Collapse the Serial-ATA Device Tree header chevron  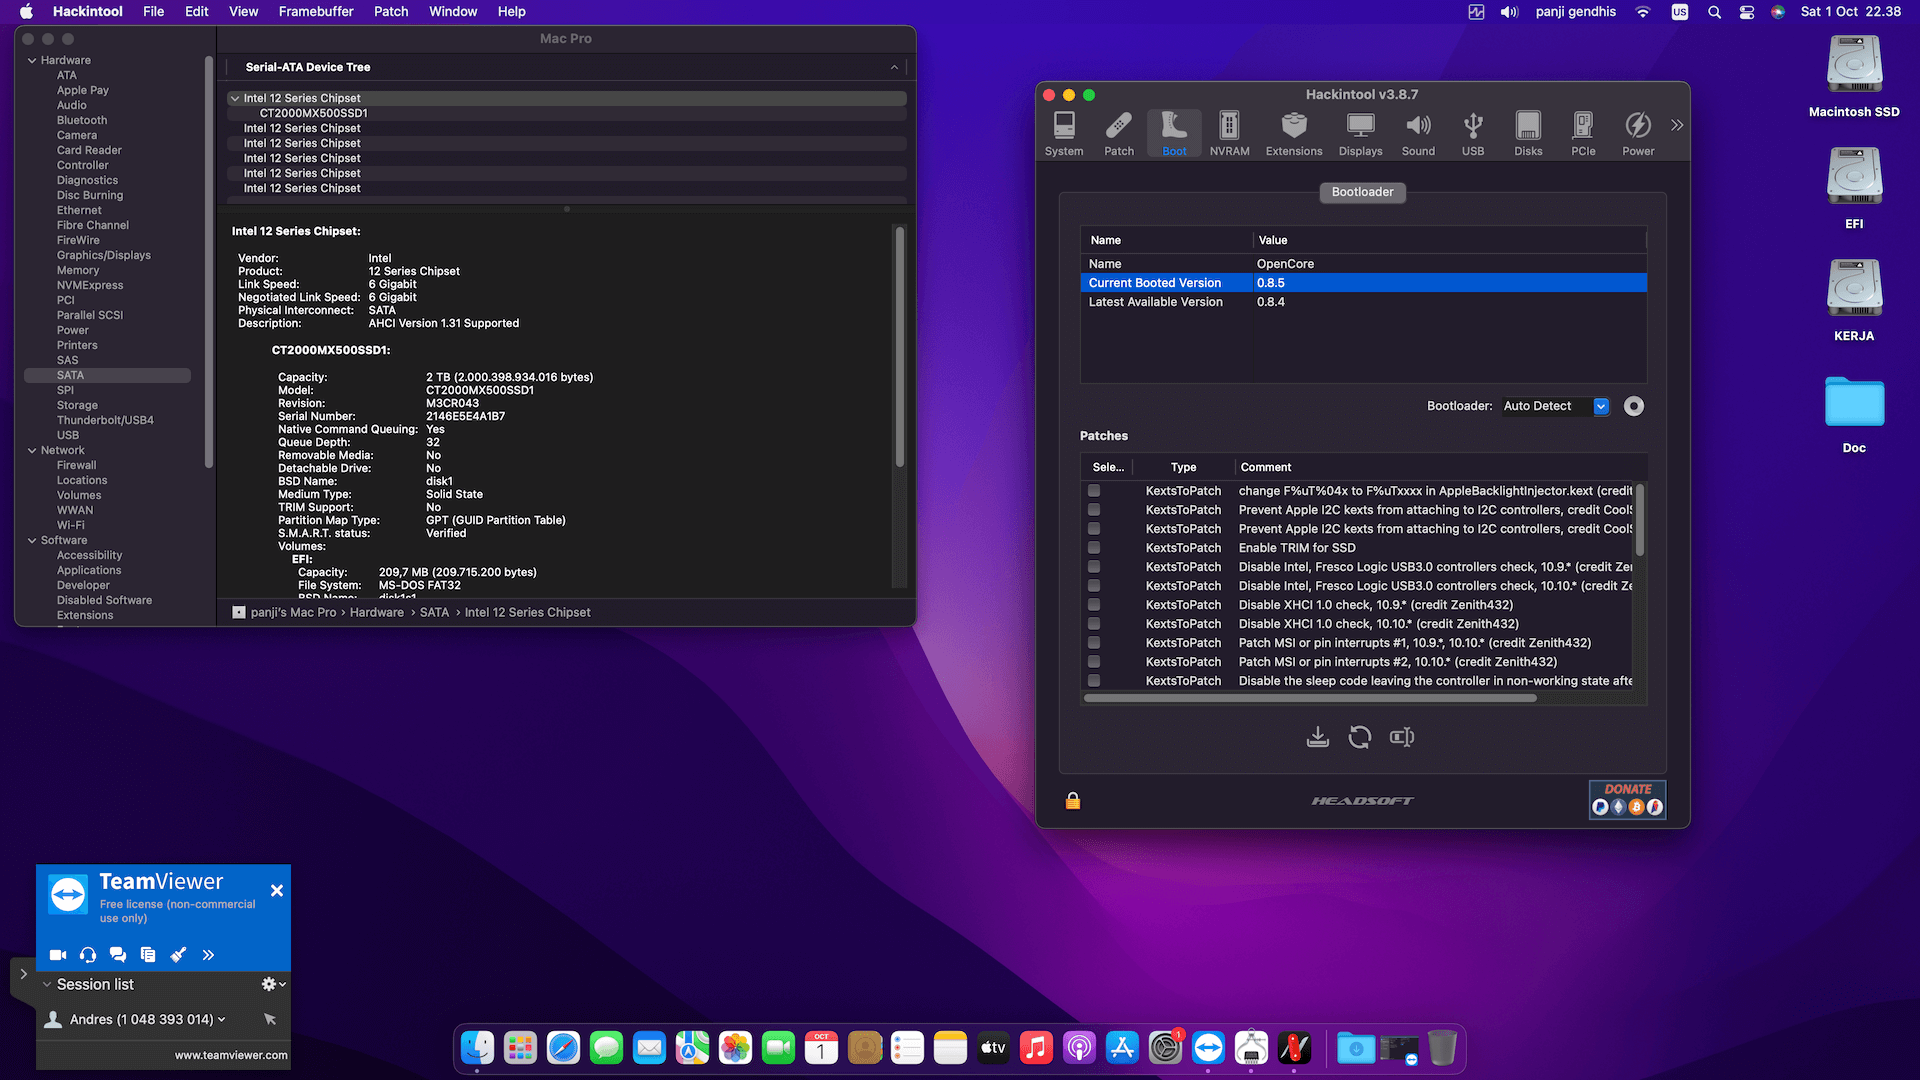coord(894,67)
